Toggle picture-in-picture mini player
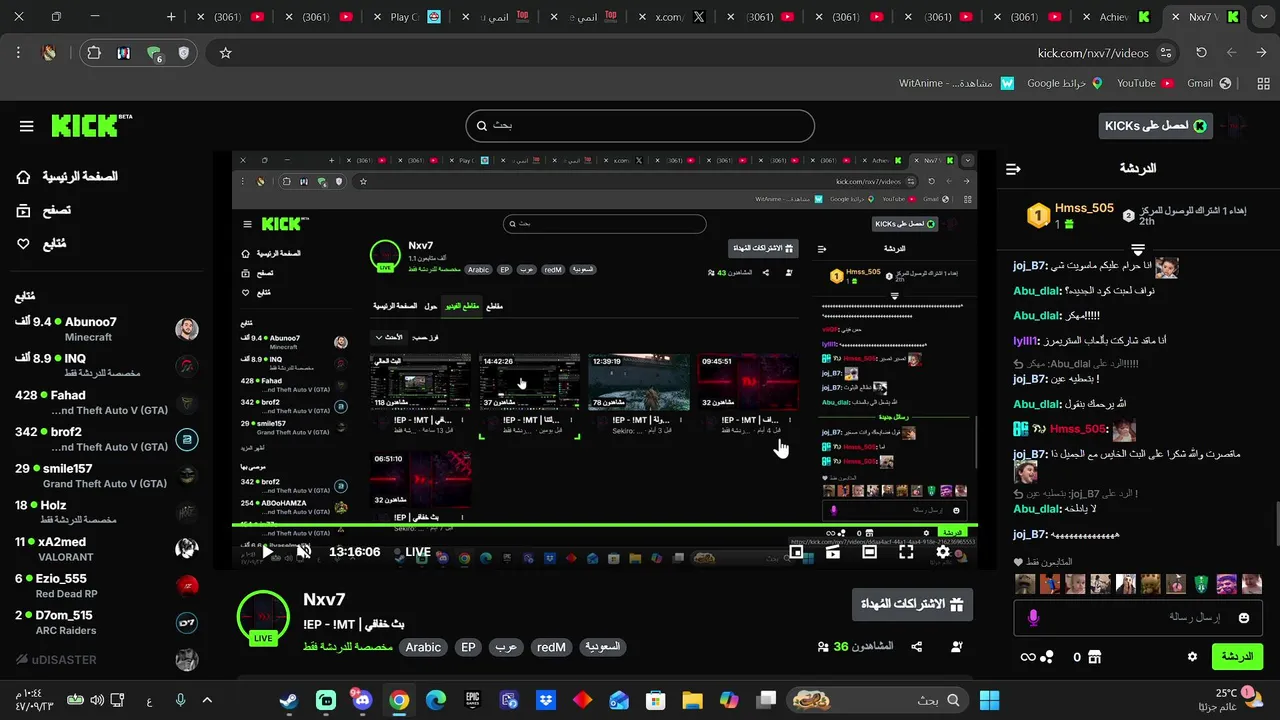This screenshot has width=1280, height=720. coord(797,551)
